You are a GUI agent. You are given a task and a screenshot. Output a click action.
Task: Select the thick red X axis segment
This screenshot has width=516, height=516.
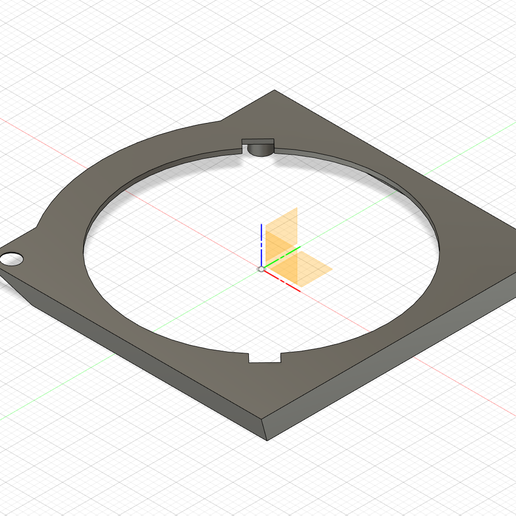tap(283, 281)
